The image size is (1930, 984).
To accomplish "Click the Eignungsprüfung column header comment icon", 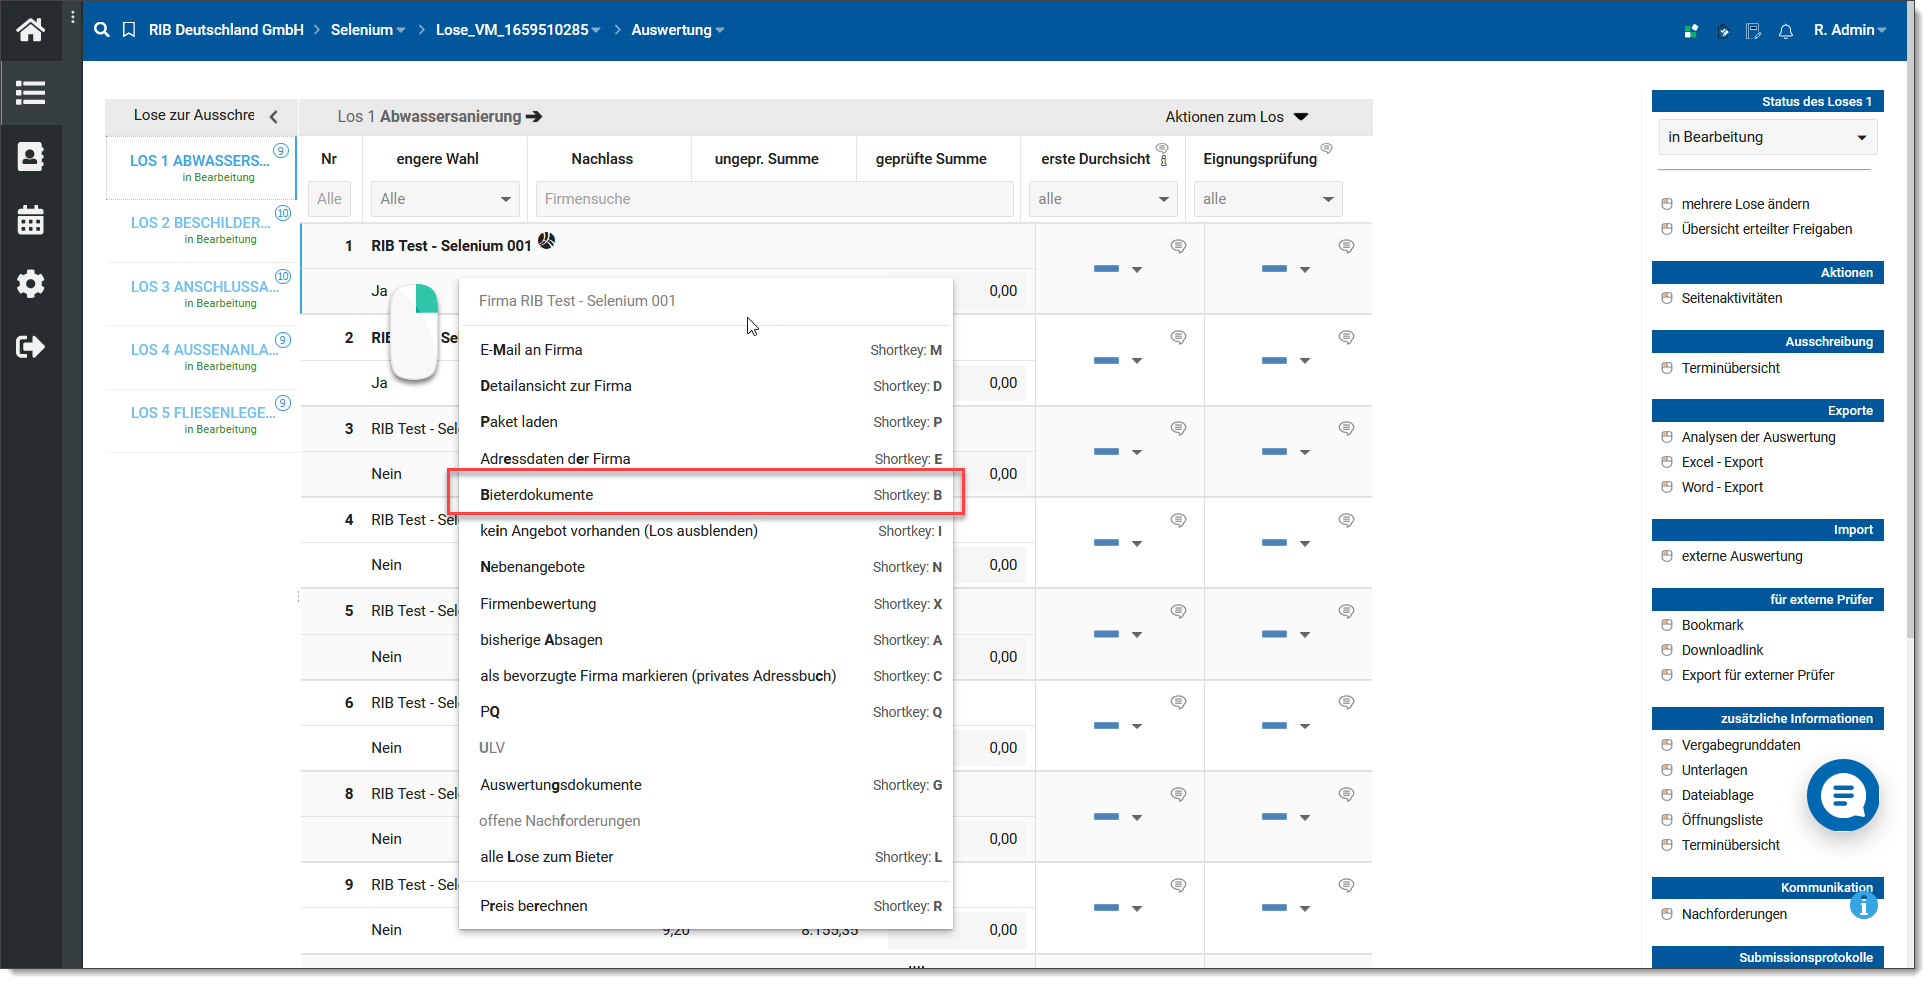I will [x=1327, y=148].
